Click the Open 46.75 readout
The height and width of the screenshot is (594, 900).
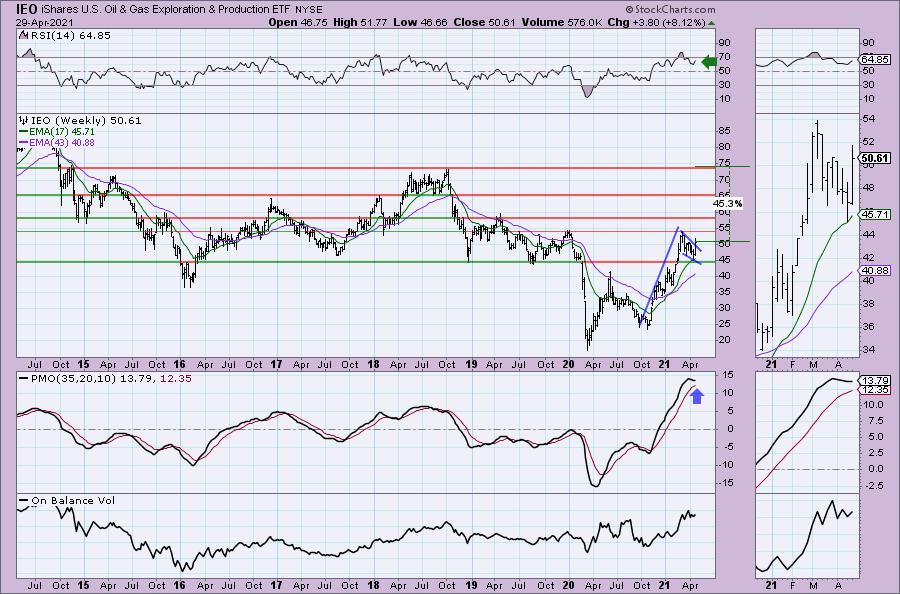[x=298, y=22]
